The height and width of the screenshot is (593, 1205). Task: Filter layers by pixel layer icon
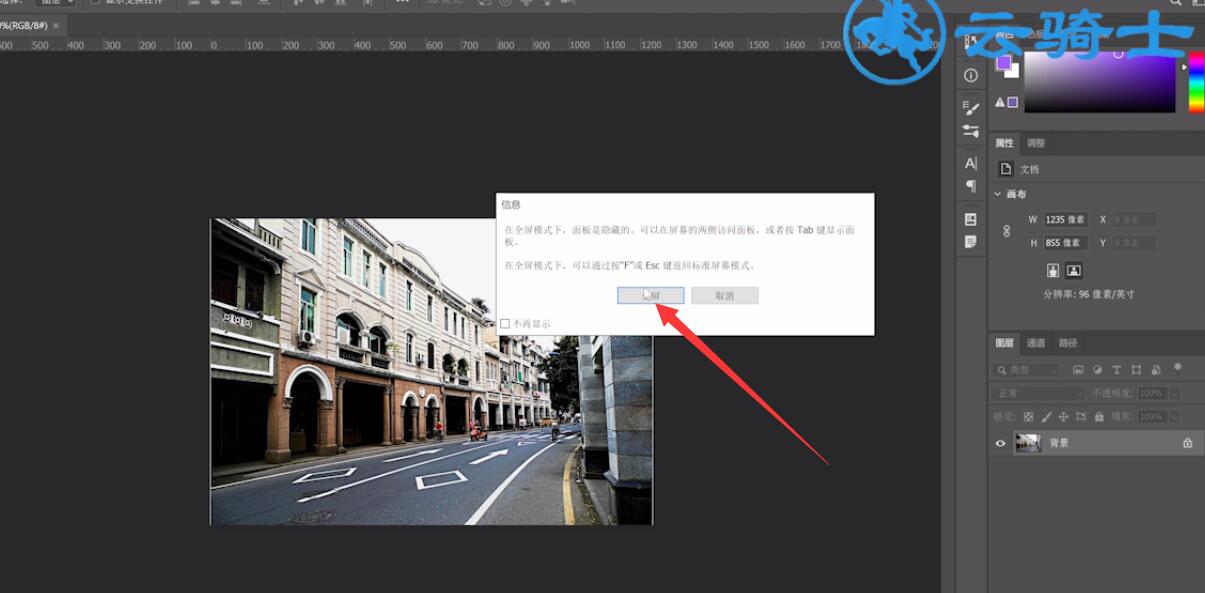click(x=1078, y=370)
